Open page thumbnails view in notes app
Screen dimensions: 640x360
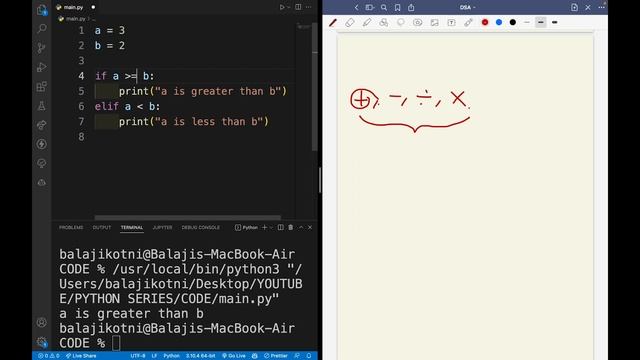click(x=370, y=7)
